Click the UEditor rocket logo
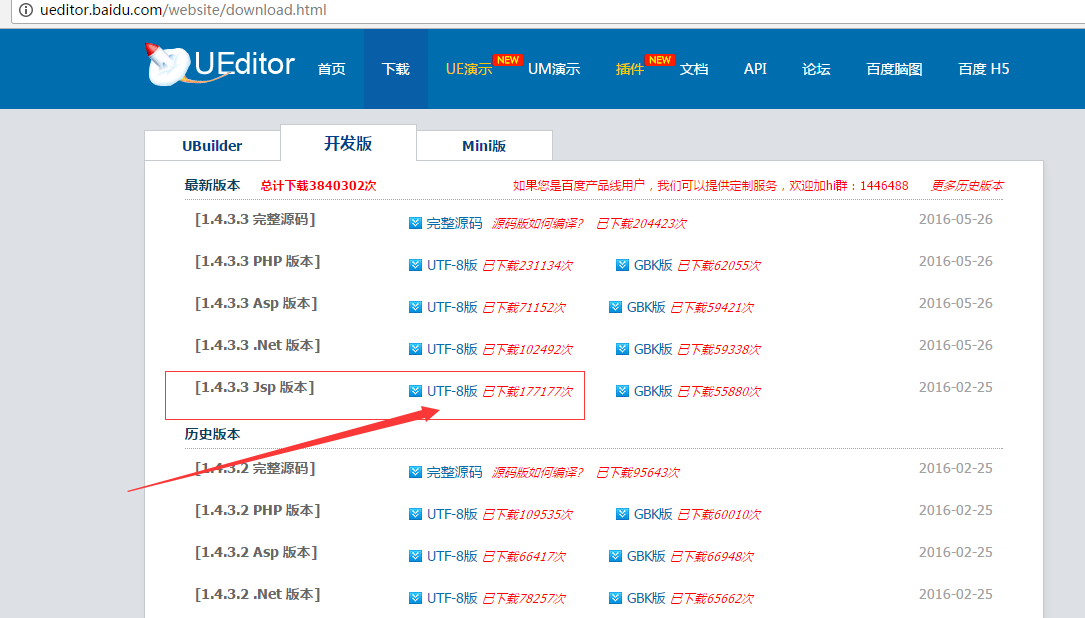 pos(220,64)
